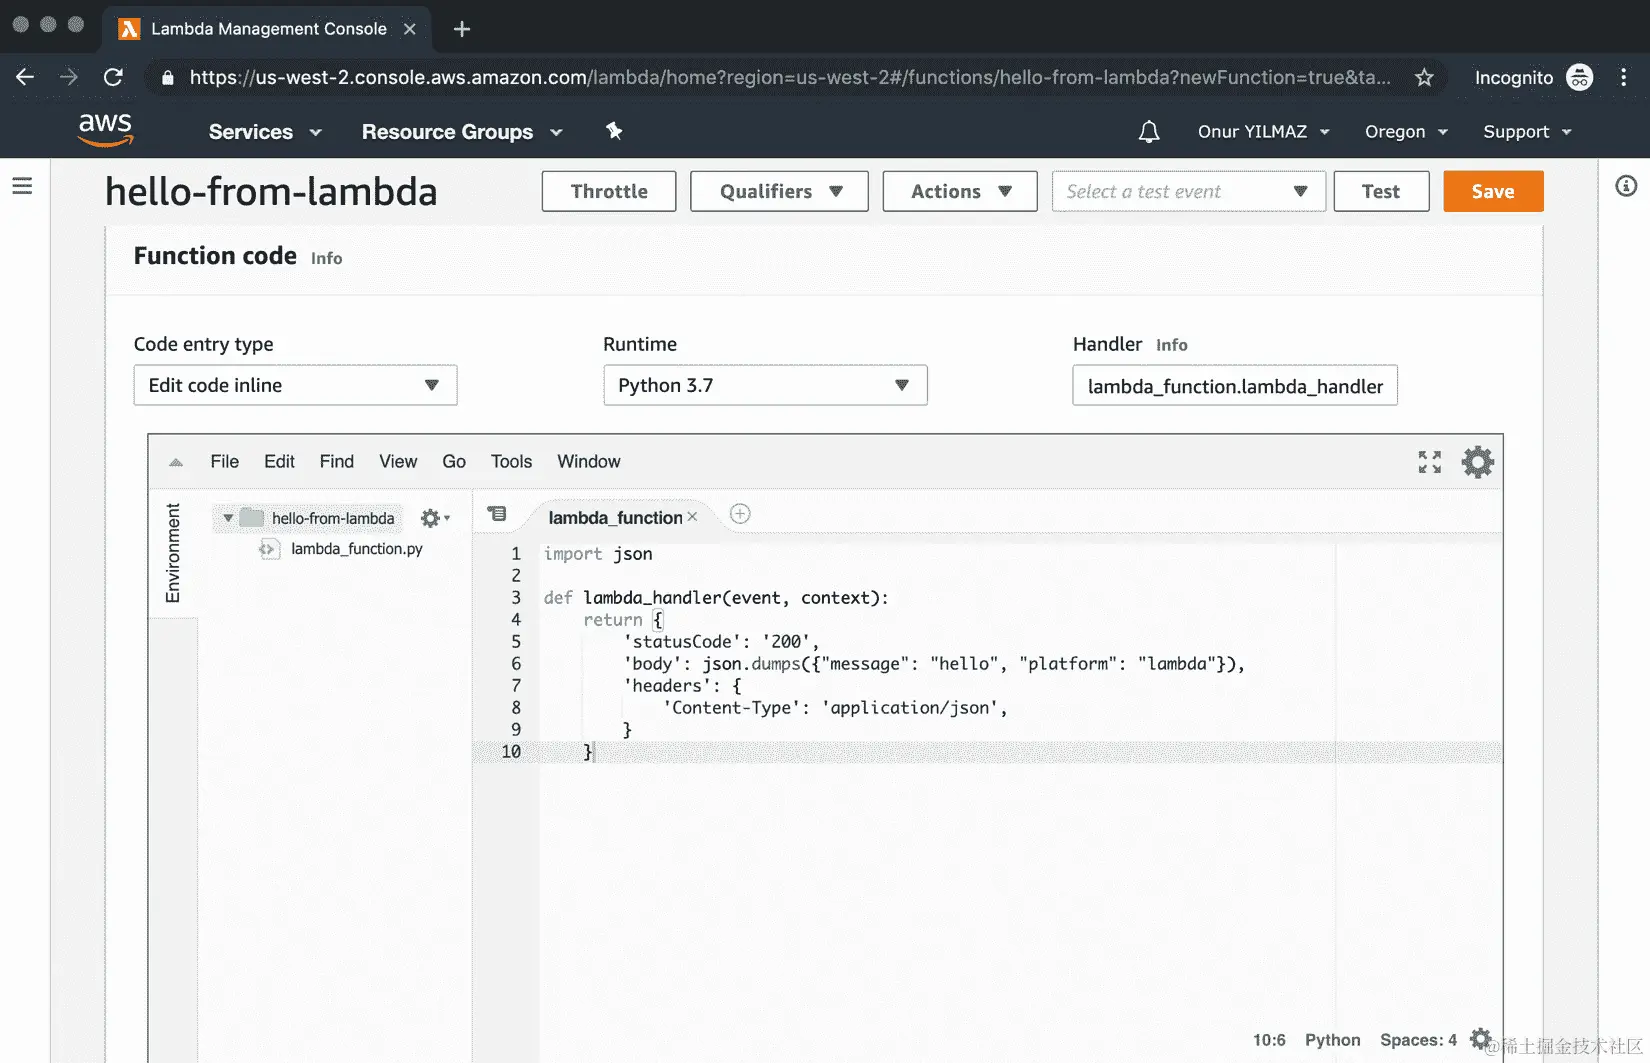Image resolution: width=1650 pixels, height=1063 pixels.
Task: Open settings gear beside hello-from-lambda folder
Action: pyautogui.click(x=430, y=518)
